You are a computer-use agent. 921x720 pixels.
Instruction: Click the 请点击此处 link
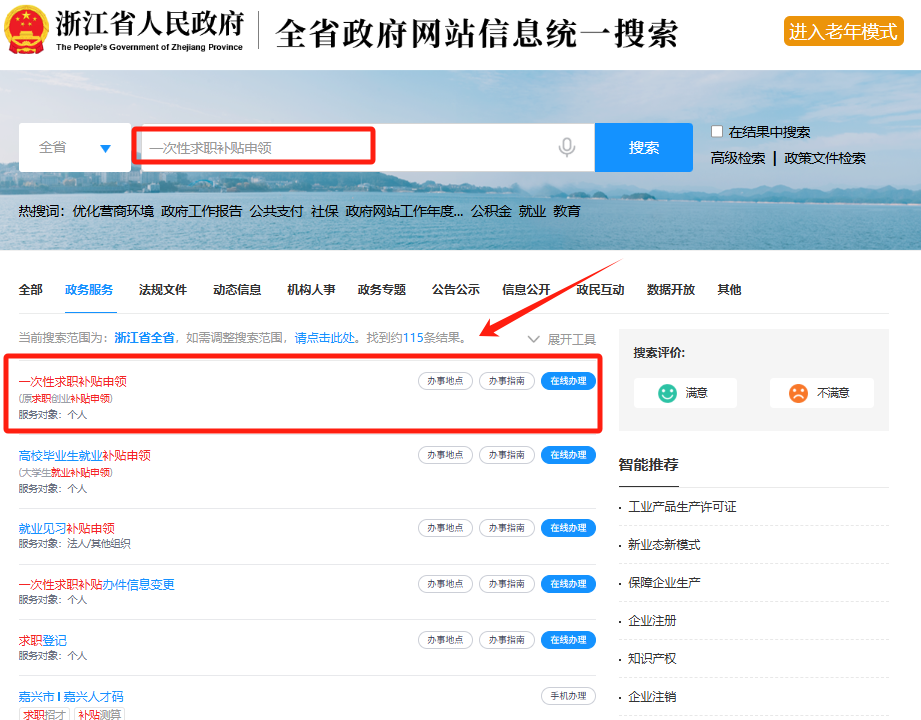[325, 338]
